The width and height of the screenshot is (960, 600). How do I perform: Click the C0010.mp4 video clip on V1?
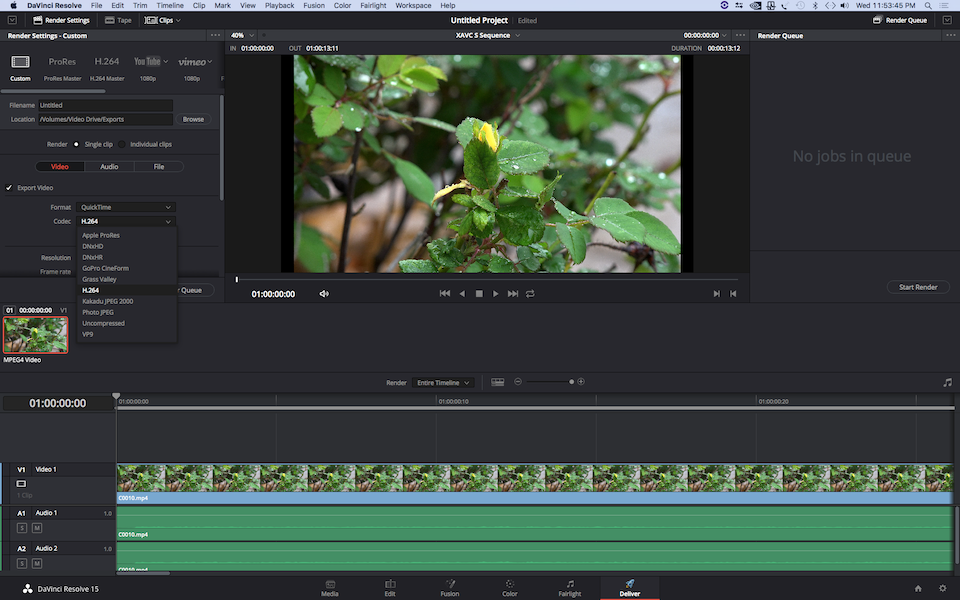coord(534,484)
